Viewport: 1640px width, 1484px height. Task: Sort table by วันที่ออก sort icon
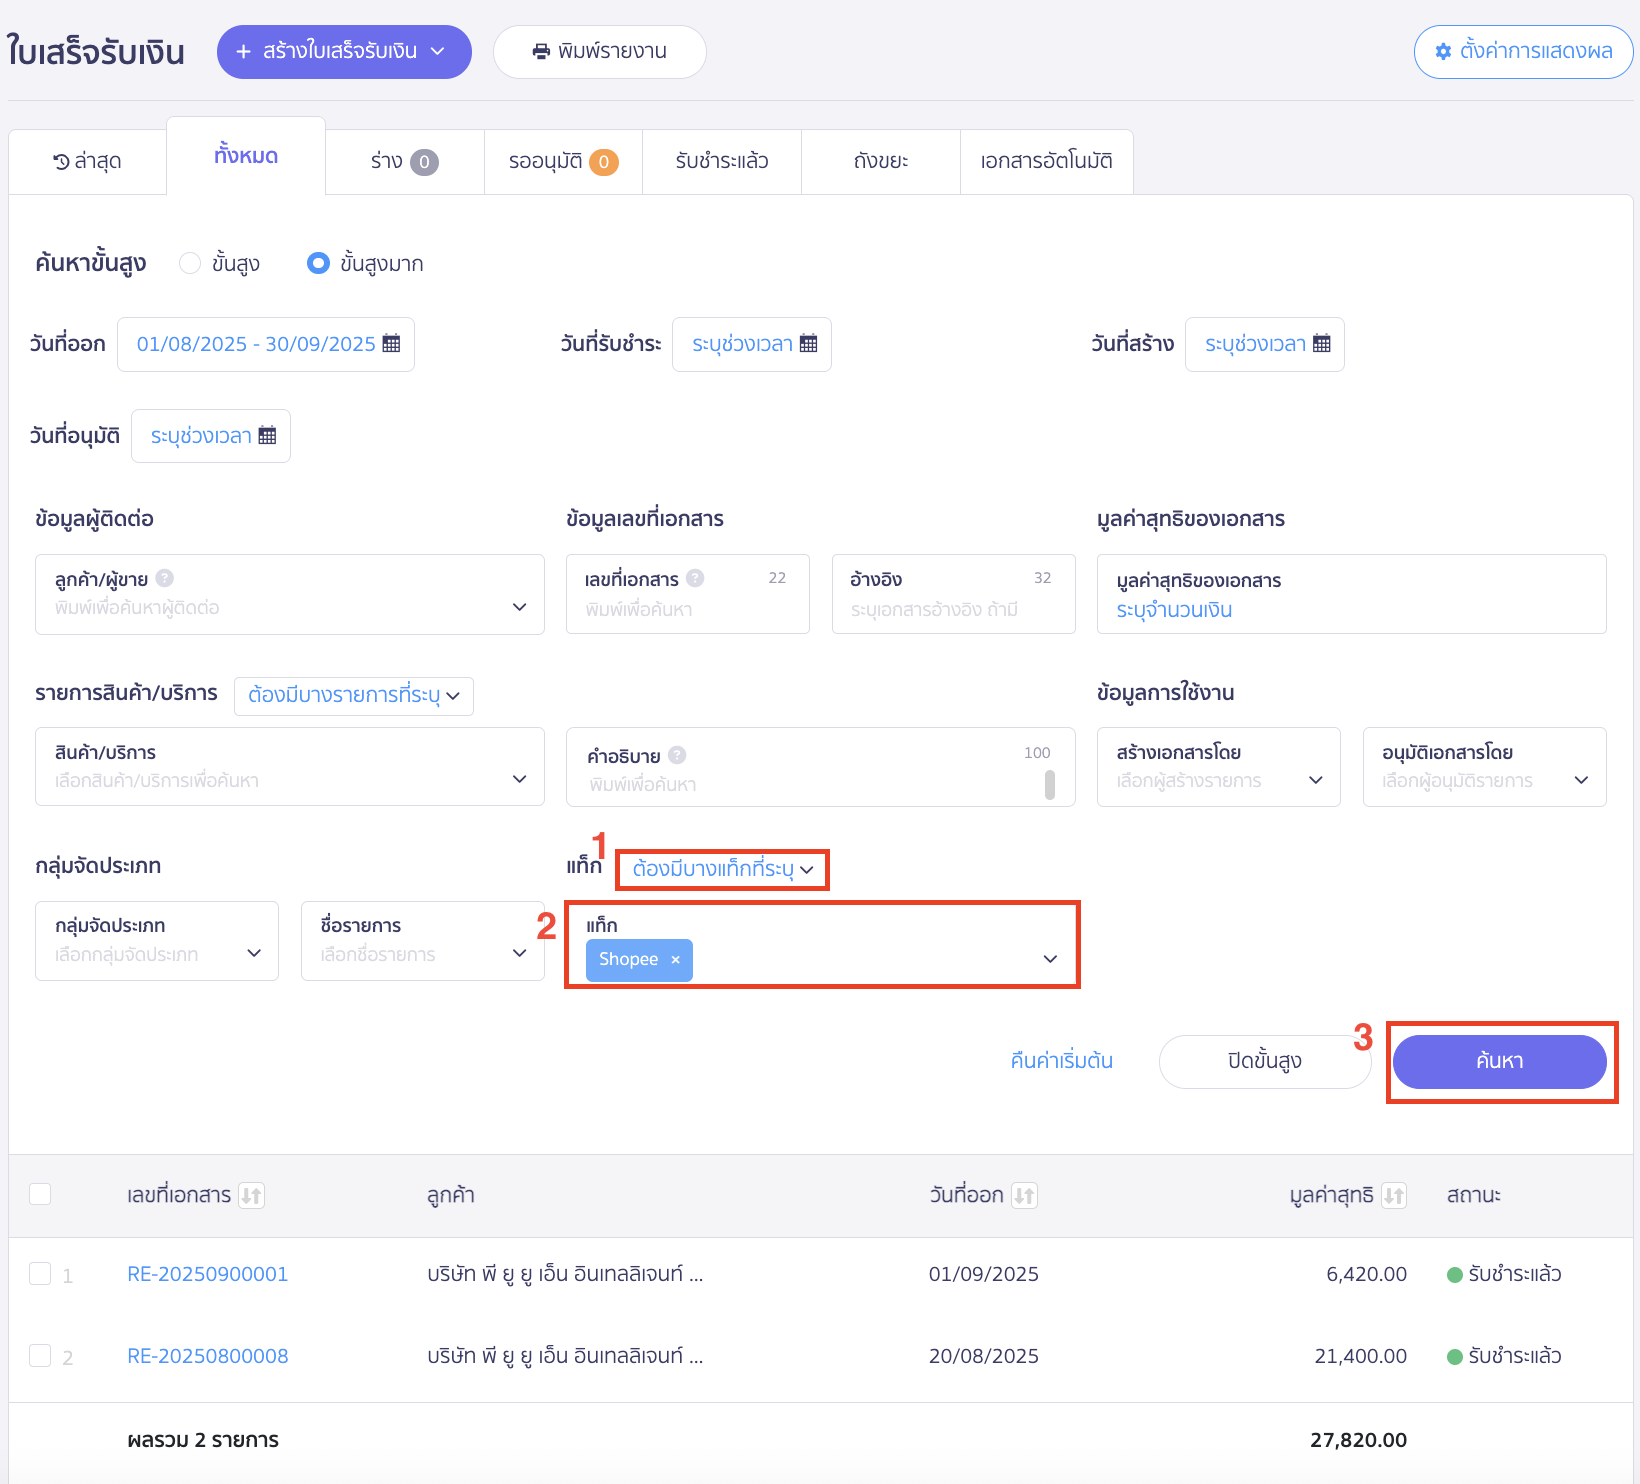click(1024, 1195)
